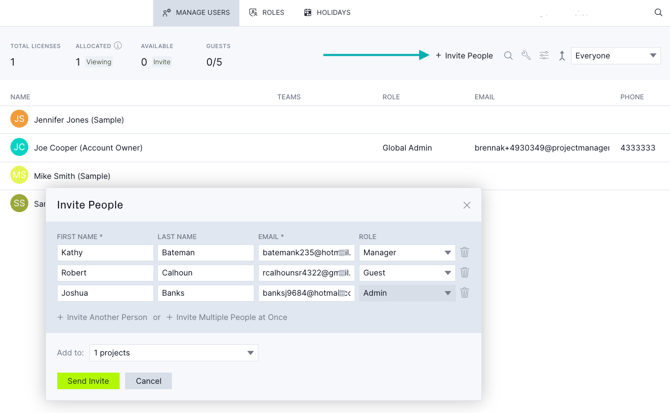Click the email field for Robert Calhoun
Image resolution: width=670 pixels, height=413 pixels.
pos(306,272)
